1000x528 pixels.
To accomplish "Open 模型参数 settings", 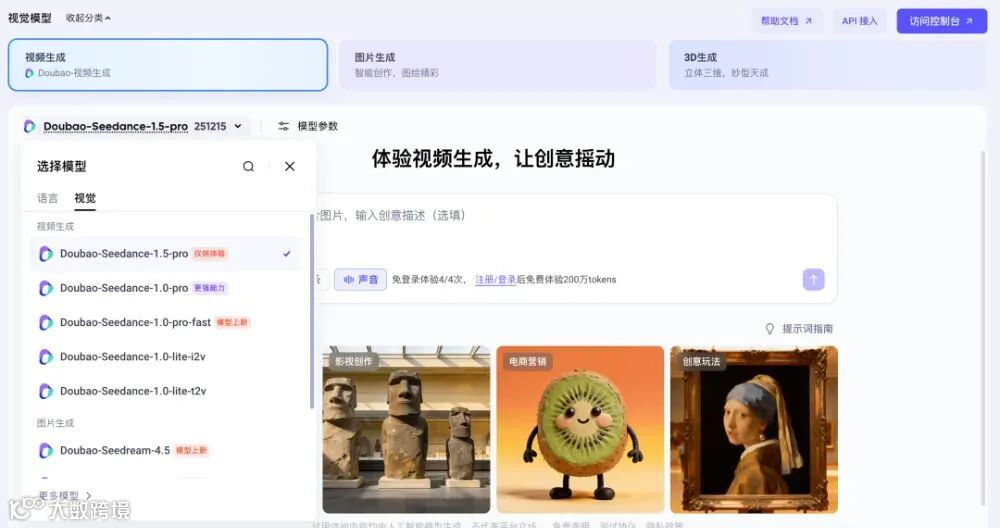I will click(x=308, y=126).
